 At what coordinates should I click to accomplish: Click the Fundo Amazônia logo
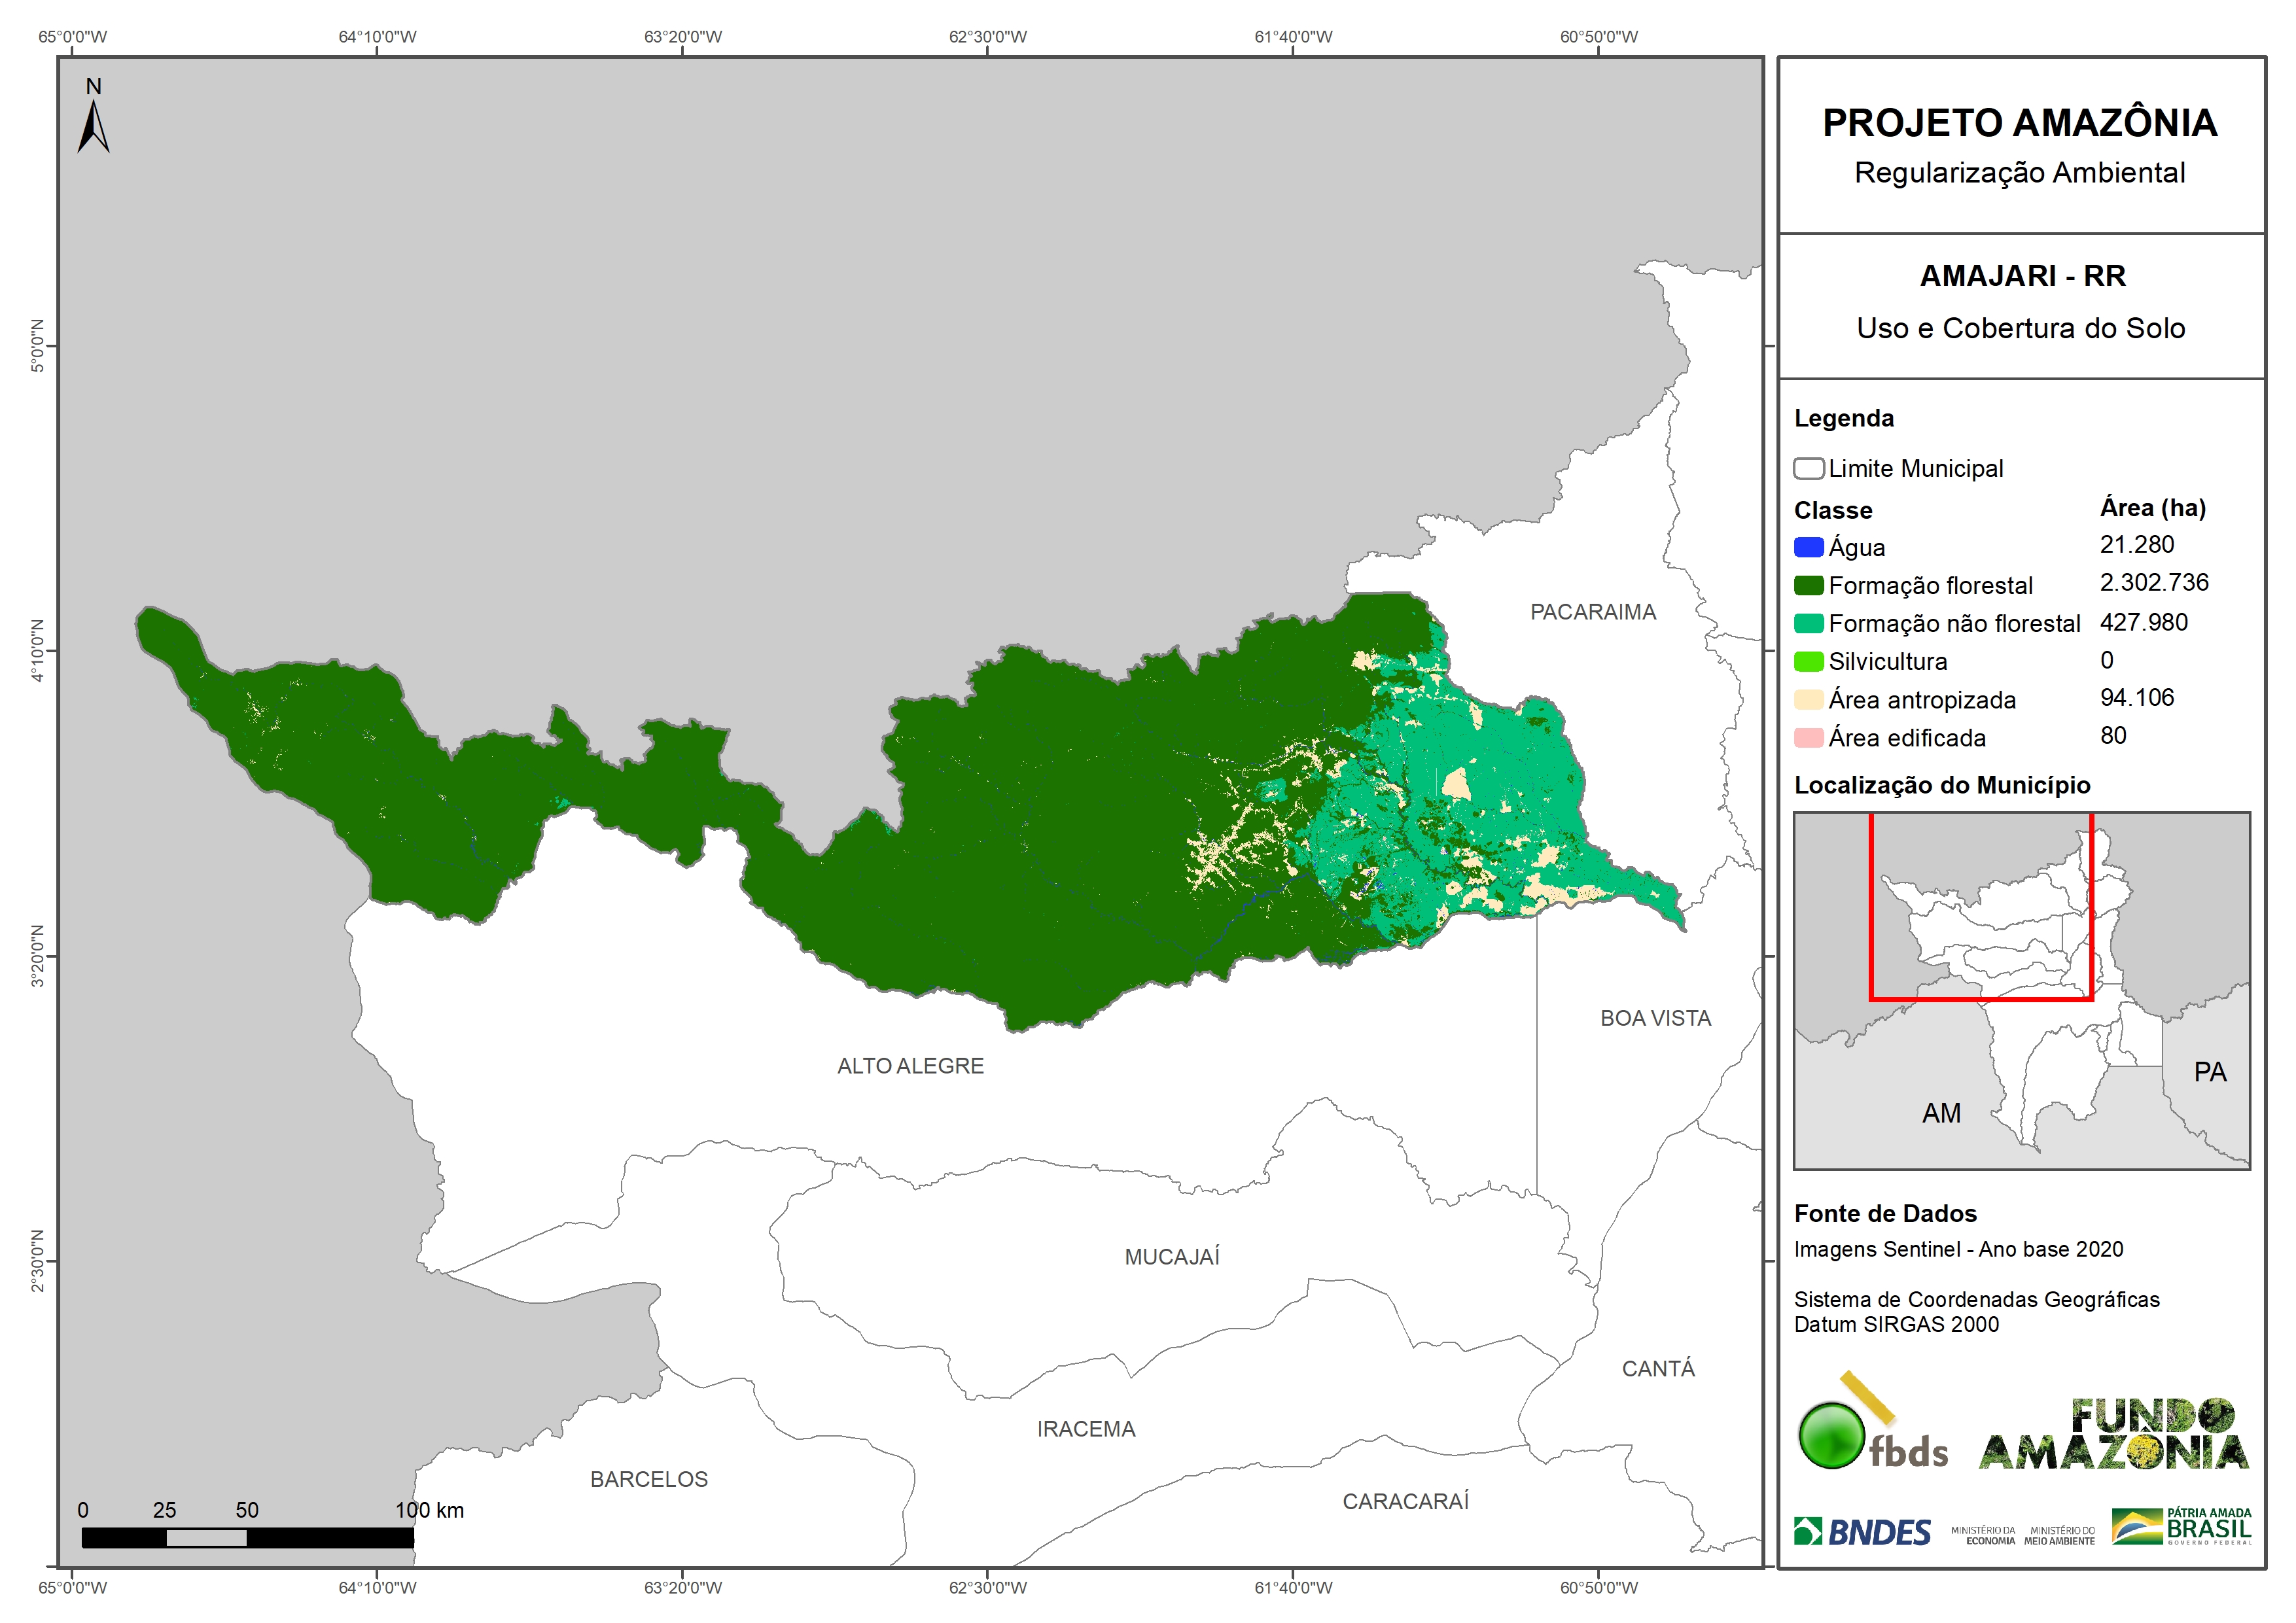(x=2113, y=1435)
